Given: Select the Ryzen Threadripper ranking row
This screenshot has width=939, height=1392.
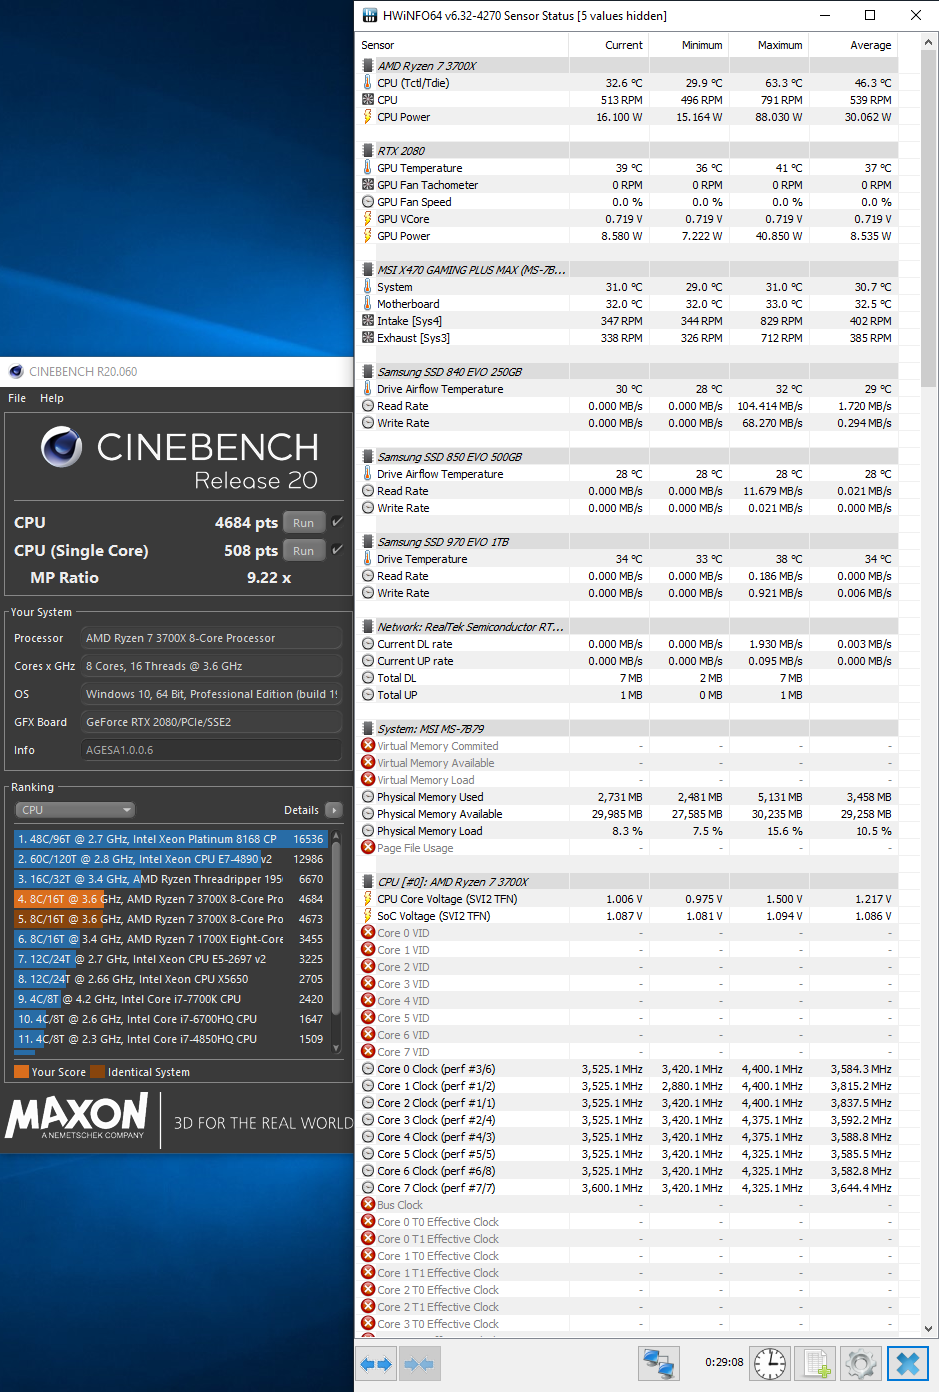Looking at the screenshot, I should tap(171, 879).
